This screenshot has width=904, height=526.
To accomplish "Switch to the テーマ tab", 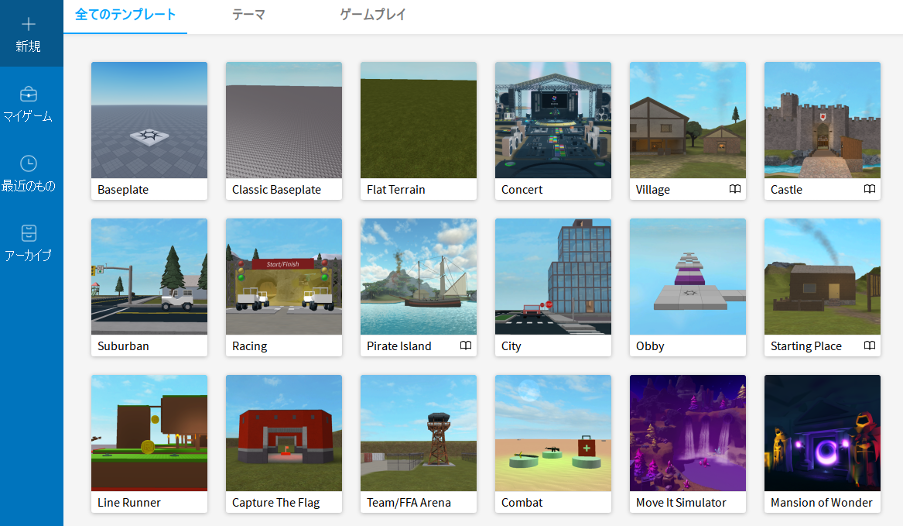I will pos(248,15).
